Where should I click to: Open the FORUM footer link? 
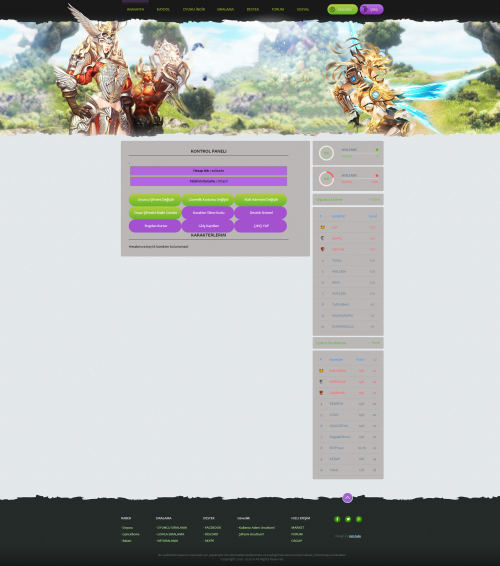pyautogui.click(x=297, y=534)
